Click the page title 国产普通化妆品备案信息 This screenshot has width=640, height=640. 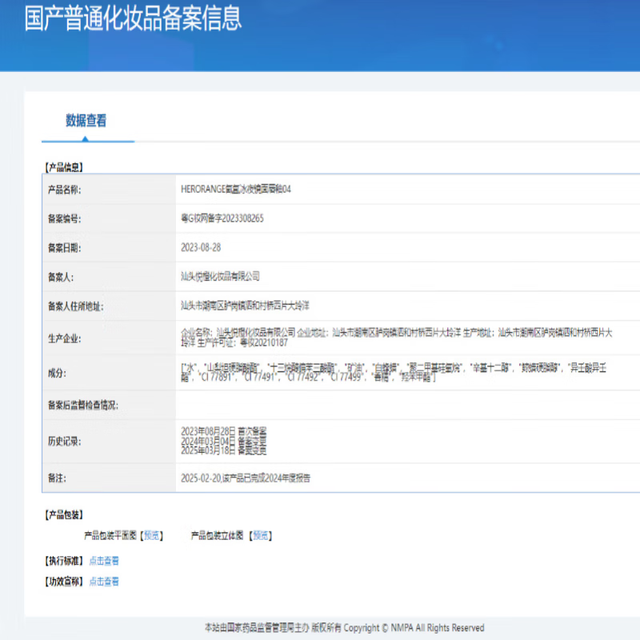pyautogui.click(x=133, y=18)
